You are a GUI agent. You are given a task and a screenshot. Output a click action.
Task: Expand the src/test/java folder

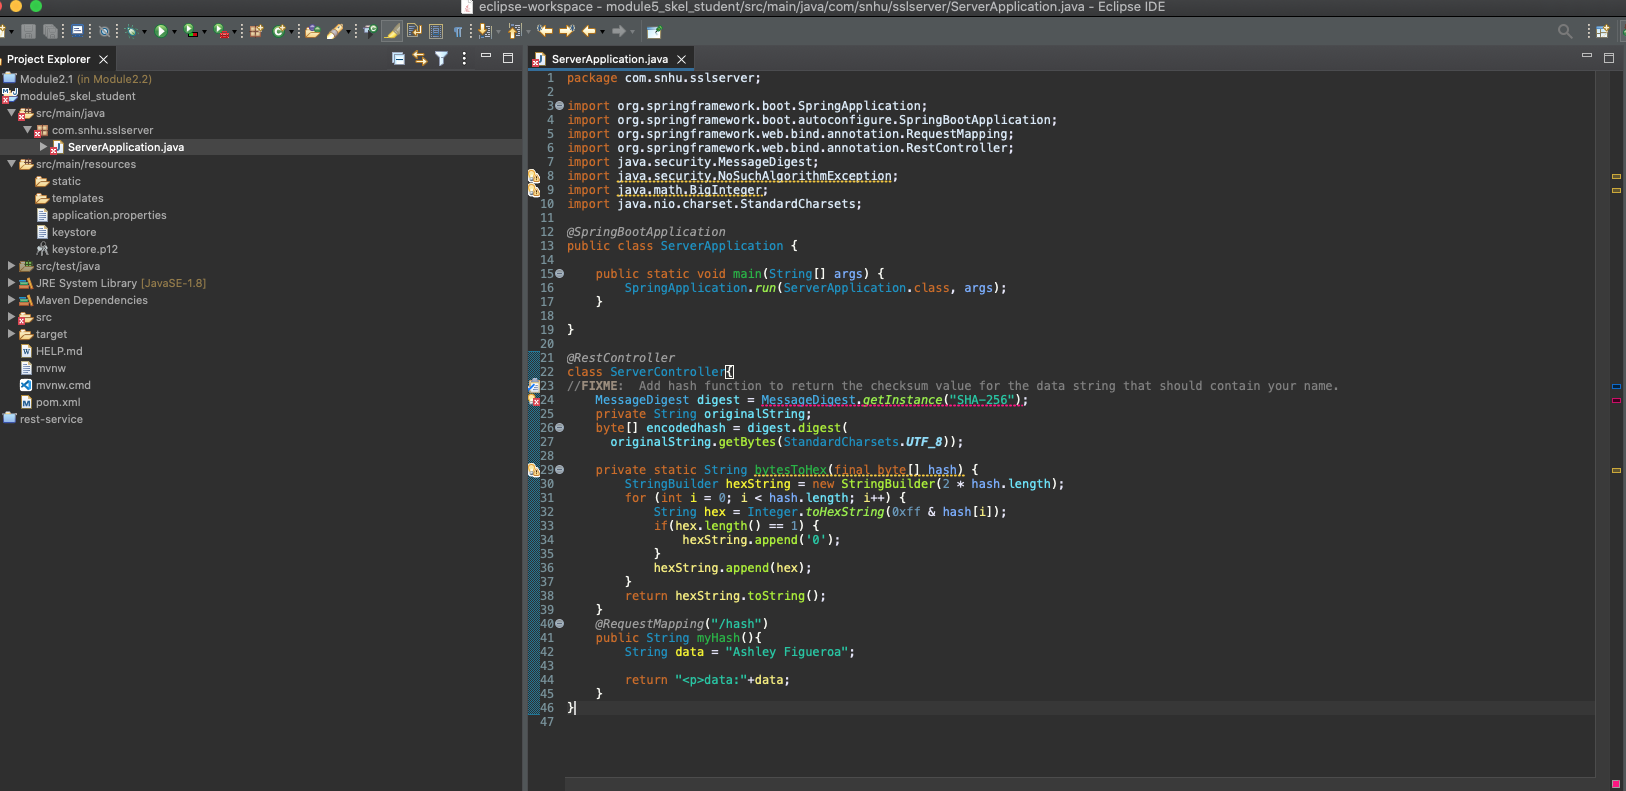point(11,266)
